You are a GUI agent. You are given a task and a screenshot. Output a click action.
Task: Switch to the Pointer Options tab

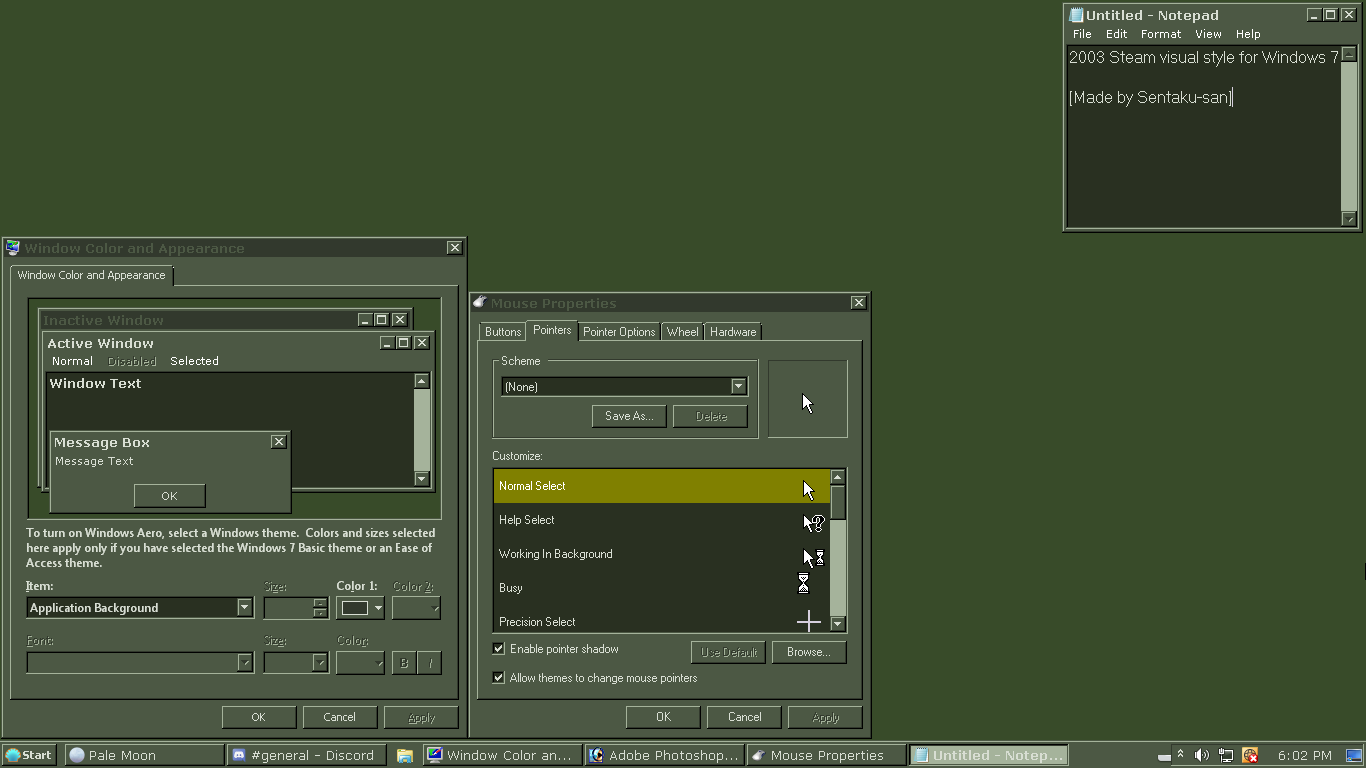coord(619,332)
